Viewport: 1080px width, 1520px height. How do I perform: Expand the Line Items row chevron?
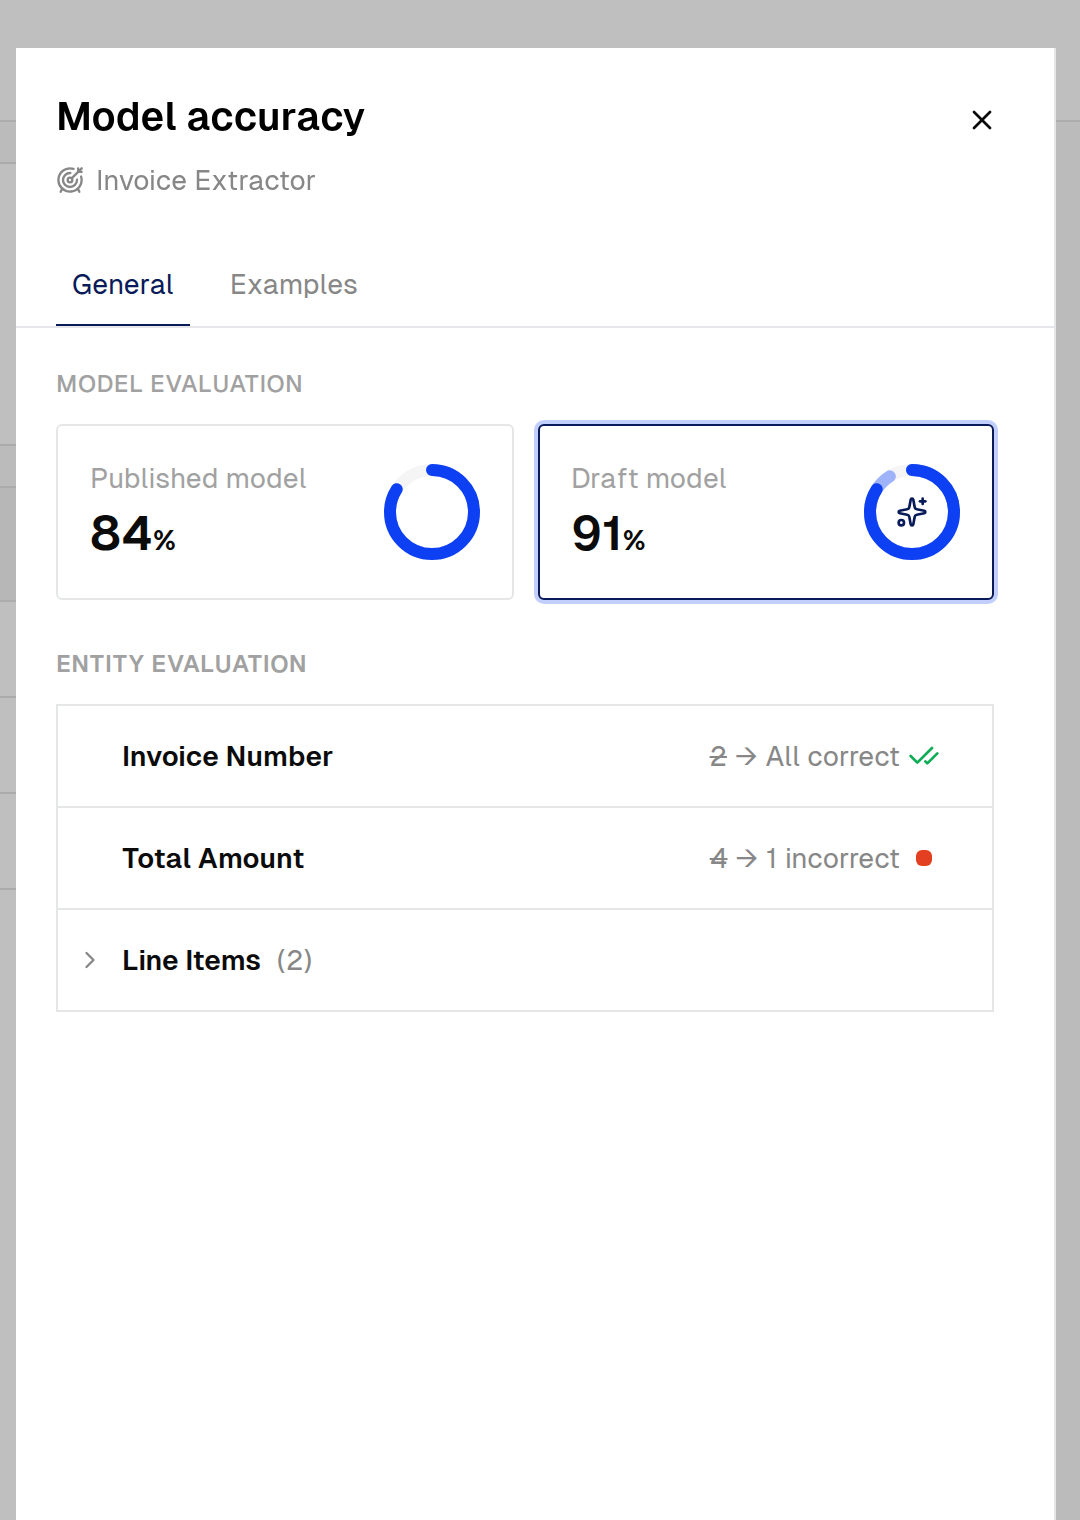point(90,960)
